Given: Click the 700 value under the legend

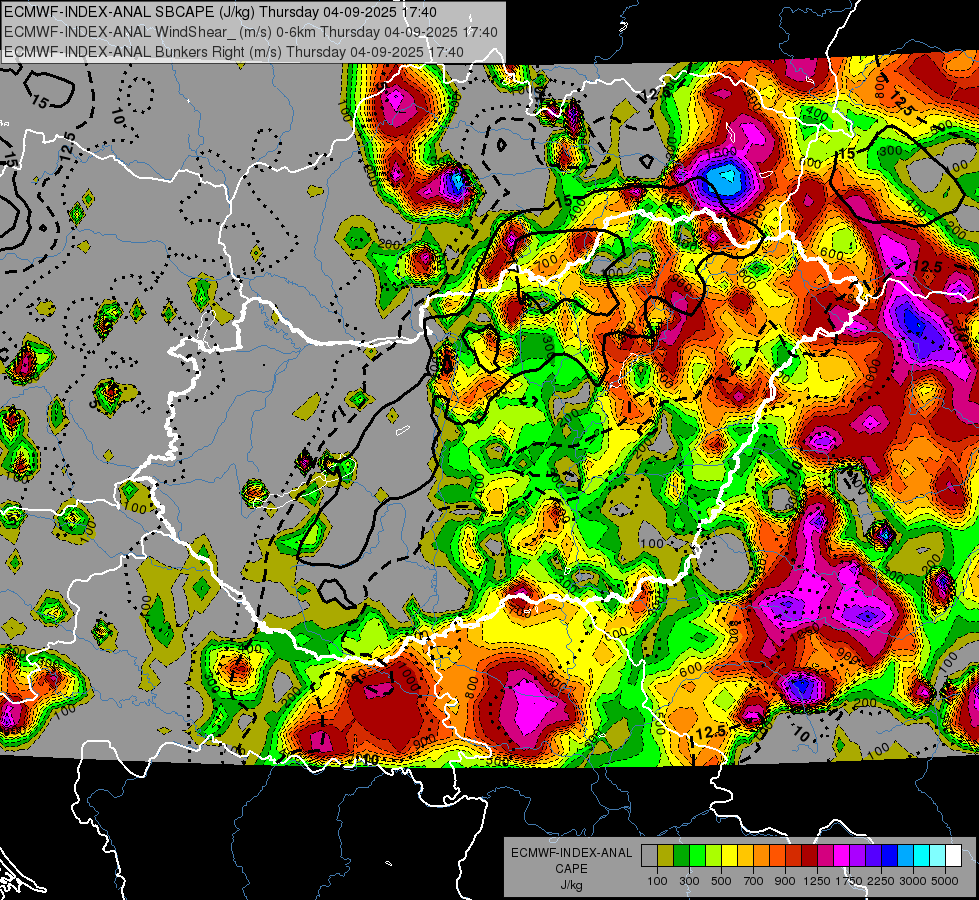Looking at the screenshot, I should 754,881.
